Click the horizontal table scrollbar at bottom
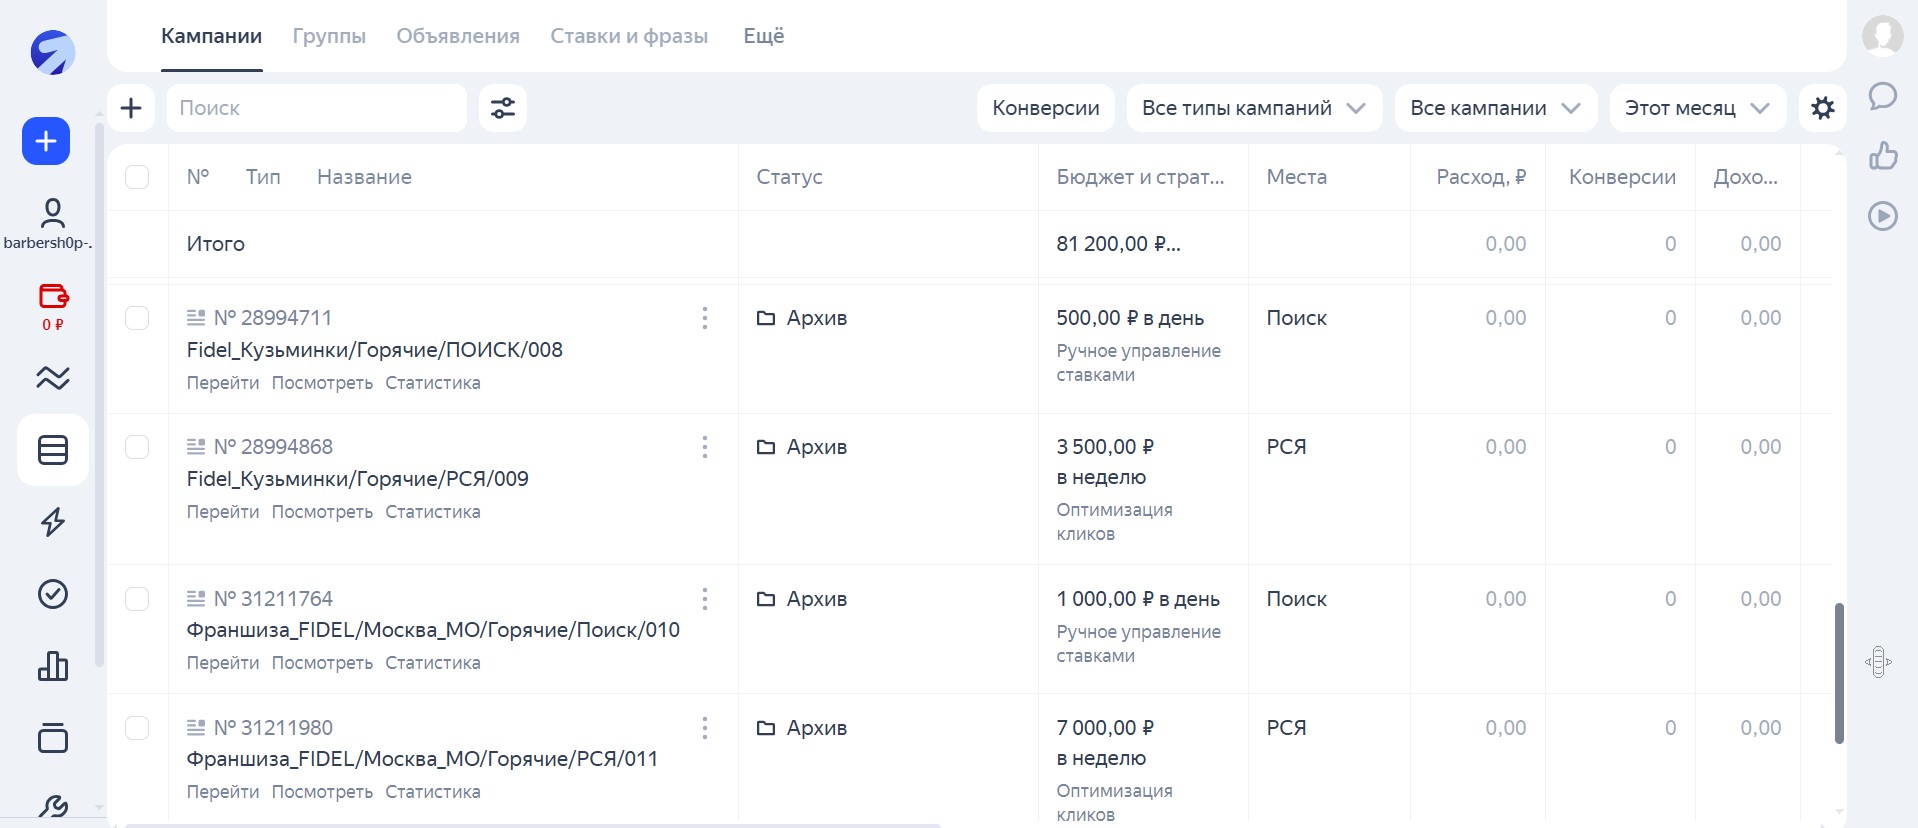 (x=532, y=825)
